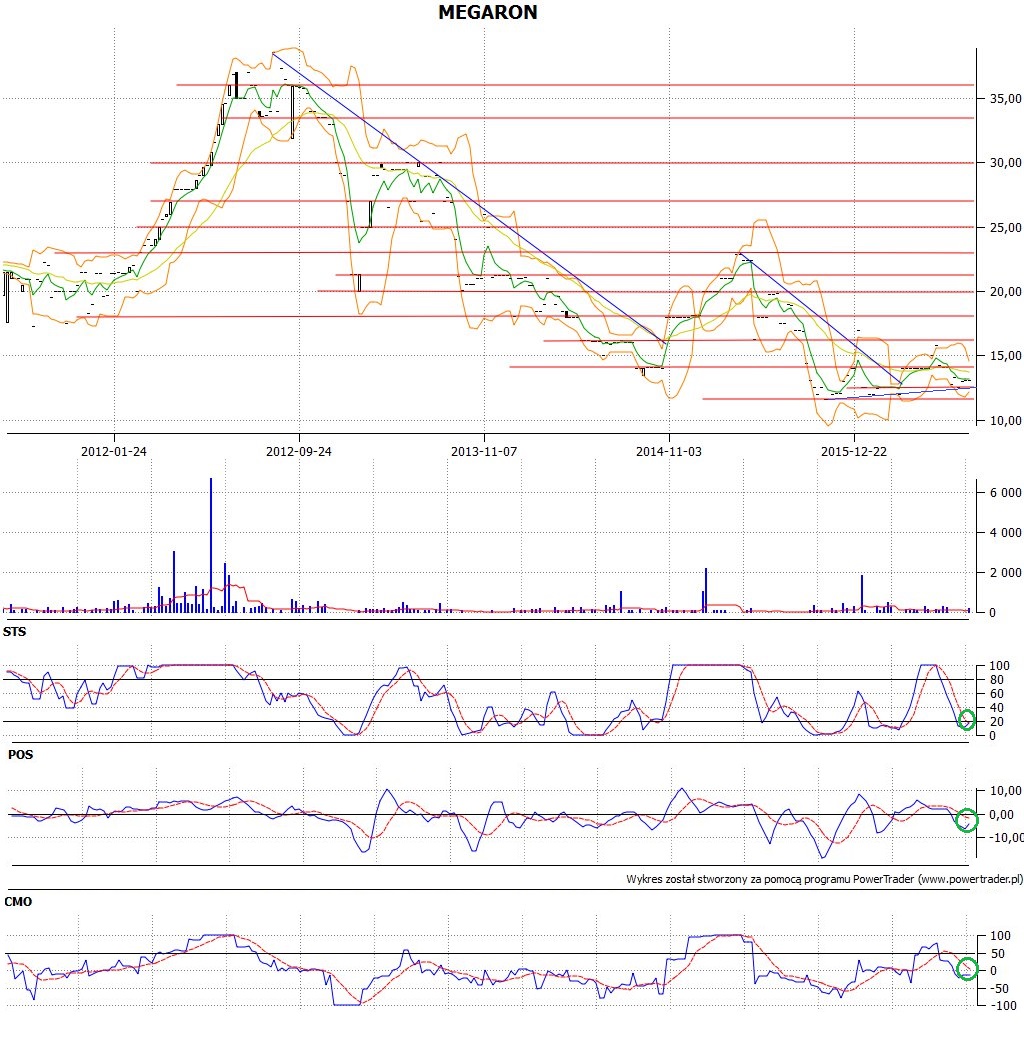Click the 80 level label on STS axis

pyautogui.click(x=997, y=680)
